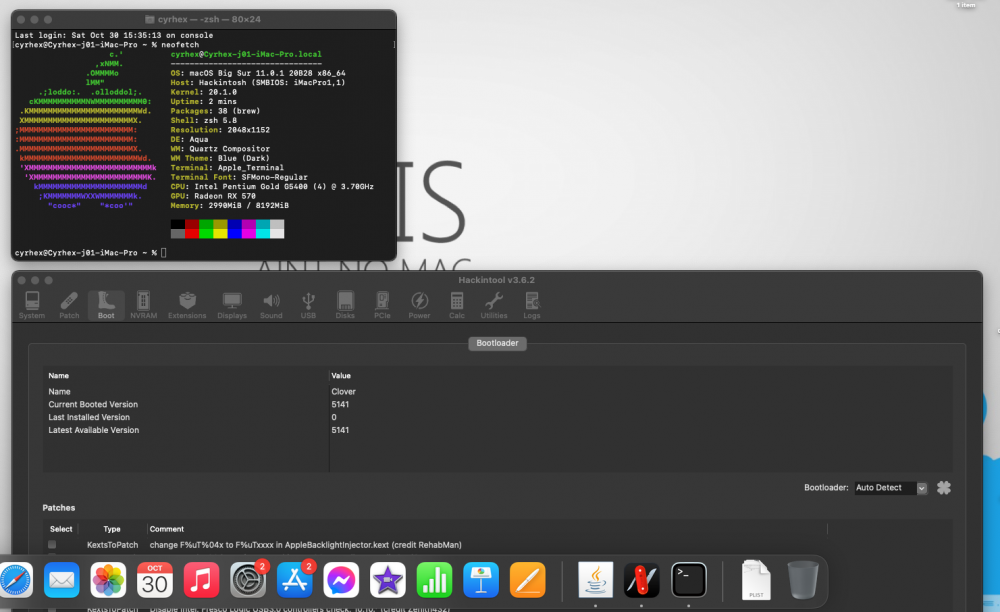
Task: Click the Comment column header in Patches
Action: [x=166, y=529]
